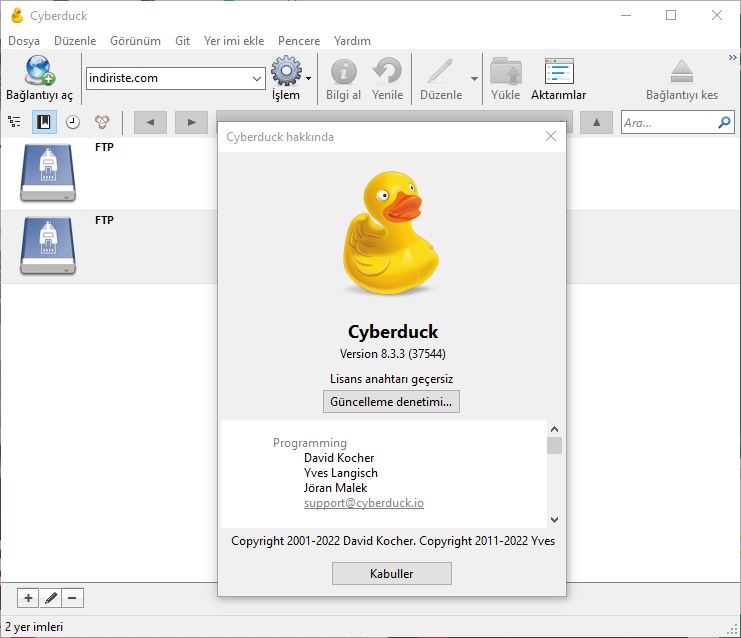This screenshot has height=638, width=741.
Task: Click the Jöran Malek credit name
Action: (x=336, y=488)
